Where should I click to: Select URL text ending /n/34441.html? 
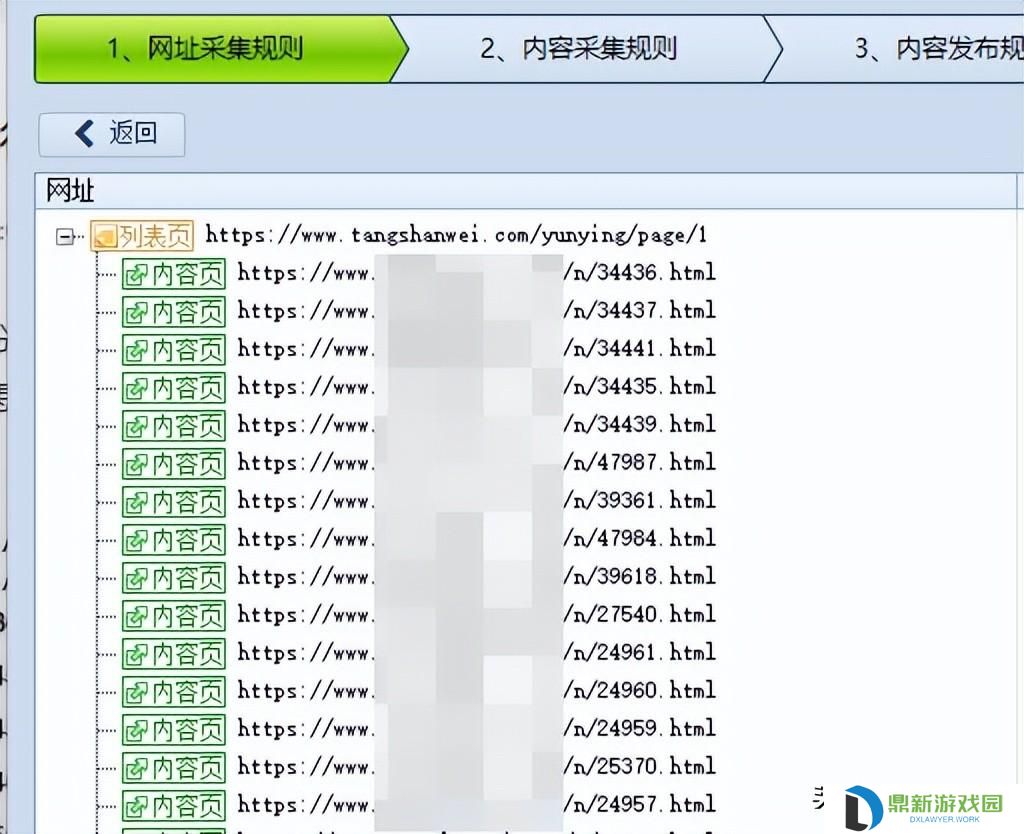point(477,348)
